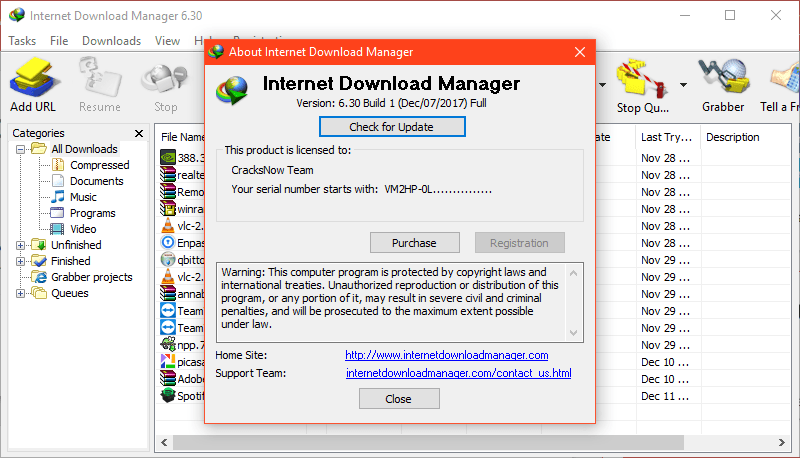Screen dimensions: 800x458
Task: Close the Categories panel
Action: pos(139,133)
